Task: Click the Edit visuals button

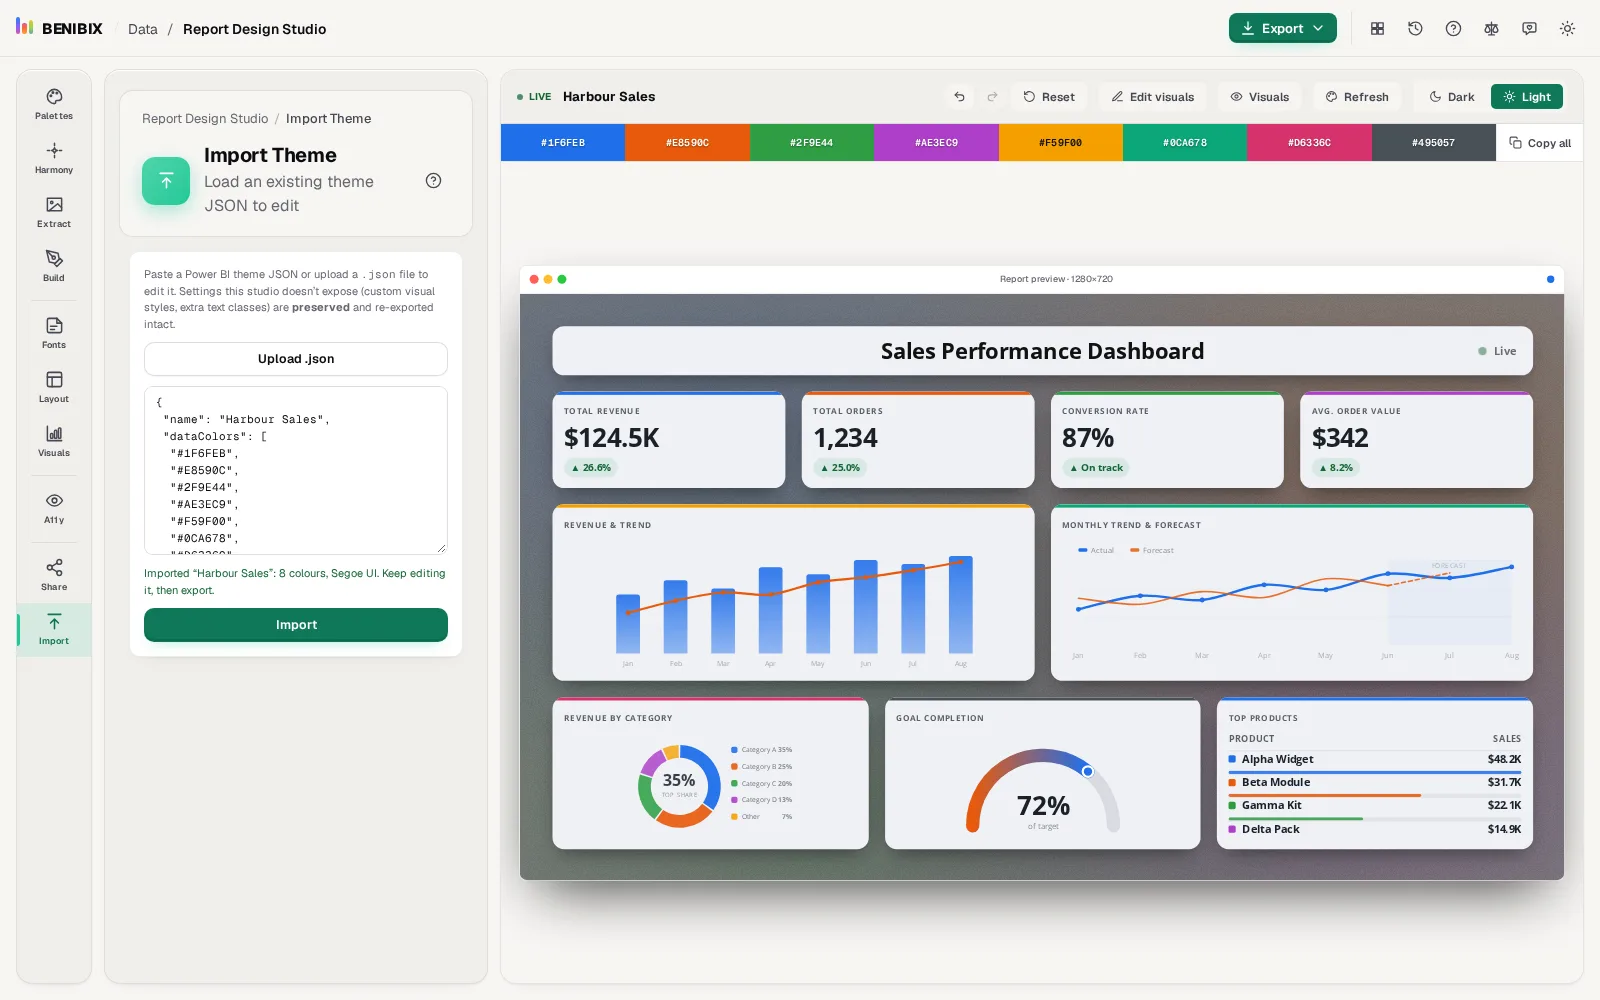Action: click(x=1152, y=97)
